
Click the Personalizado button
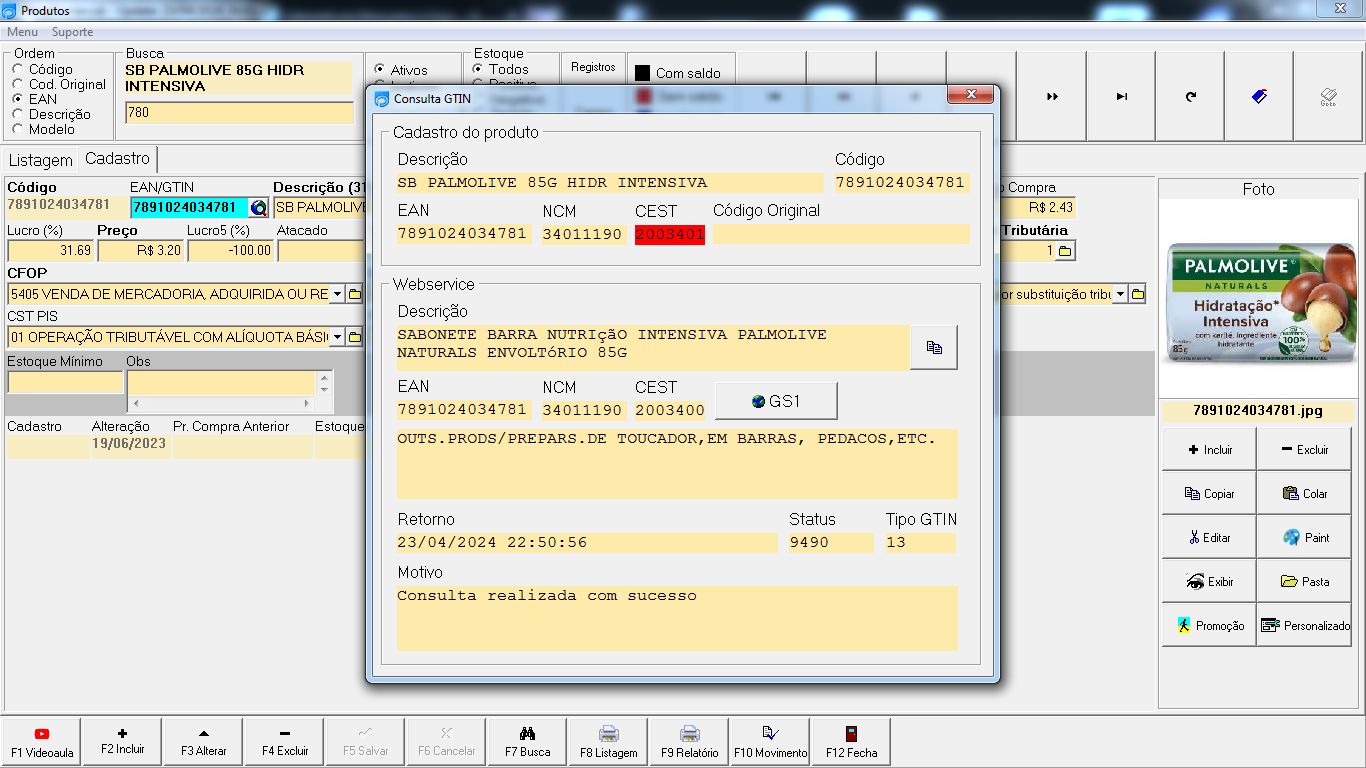[1304, 626]
